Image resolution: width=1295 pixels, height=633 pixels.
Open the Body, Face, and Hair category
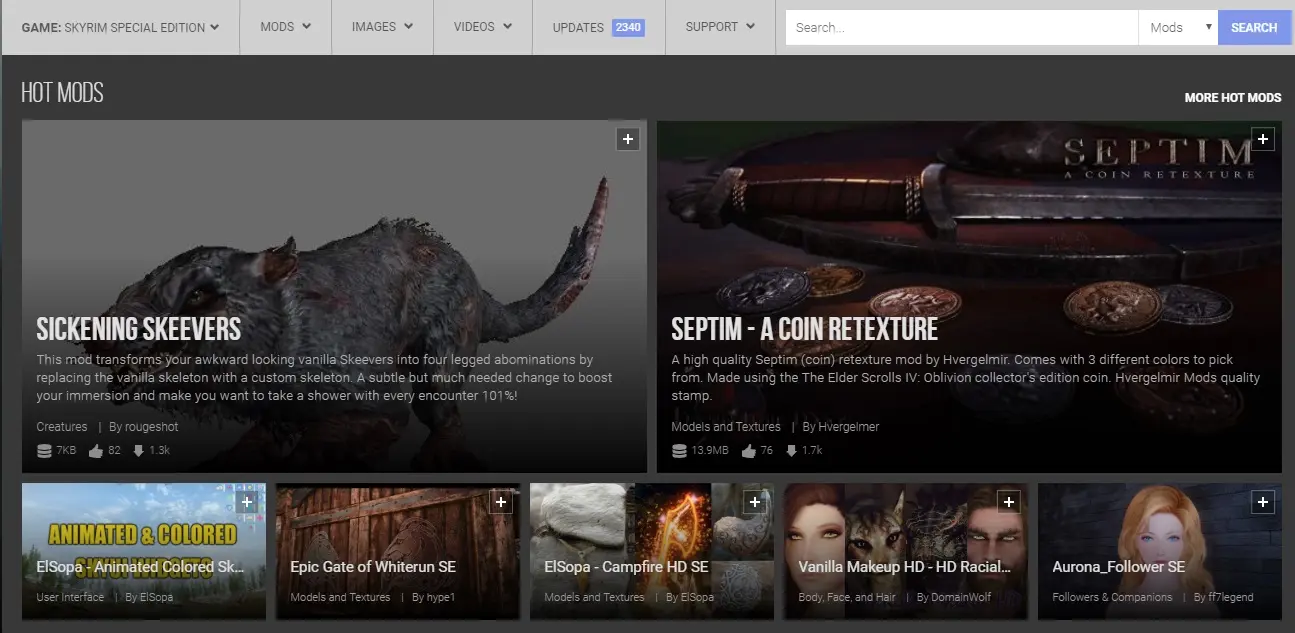coord(847,597)
